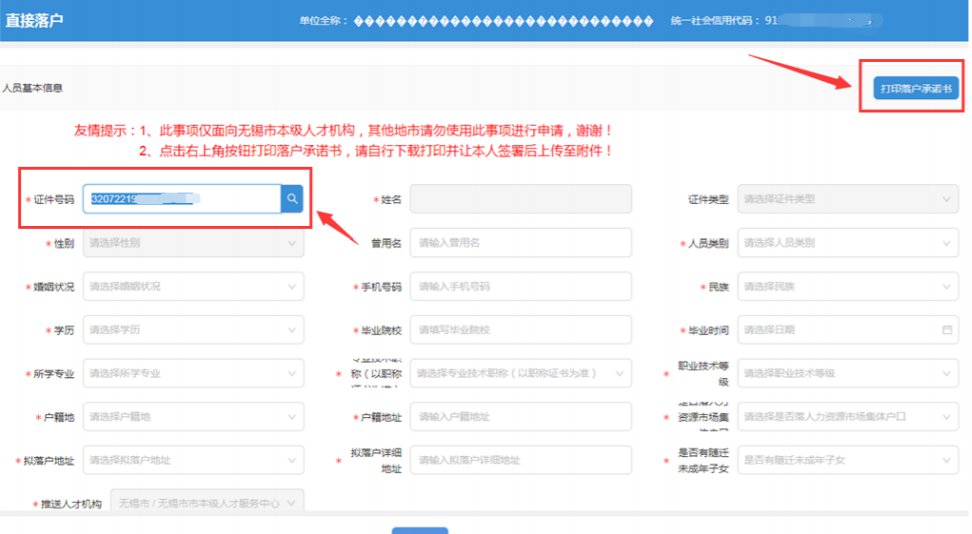This screenshot has height=534, width=972.
Task: Click the blue button at page bottom
Action: tap(420, 530)
